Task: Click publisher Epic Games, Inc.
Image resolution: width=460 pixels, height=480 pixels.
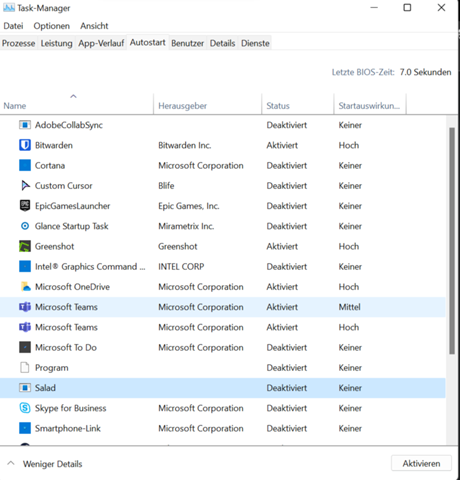Action: 189,206
